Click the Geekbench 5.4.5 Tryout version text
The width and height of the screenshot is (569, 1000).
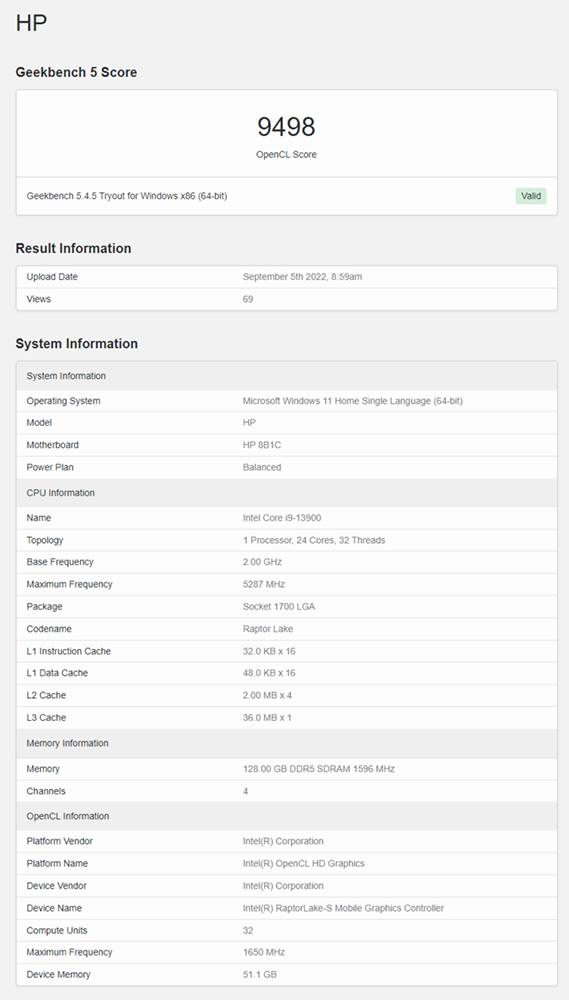point(127,196)
